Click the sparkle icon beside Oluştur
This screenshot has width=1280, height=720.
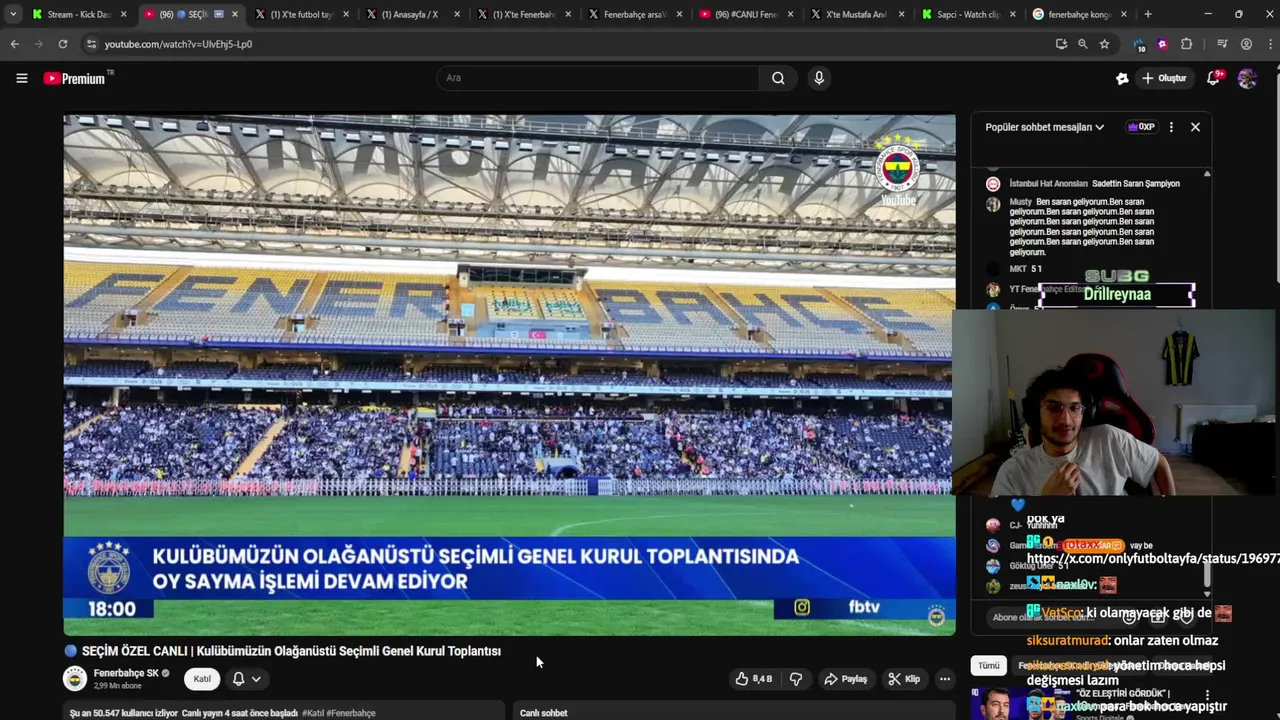coord(1122,78)
